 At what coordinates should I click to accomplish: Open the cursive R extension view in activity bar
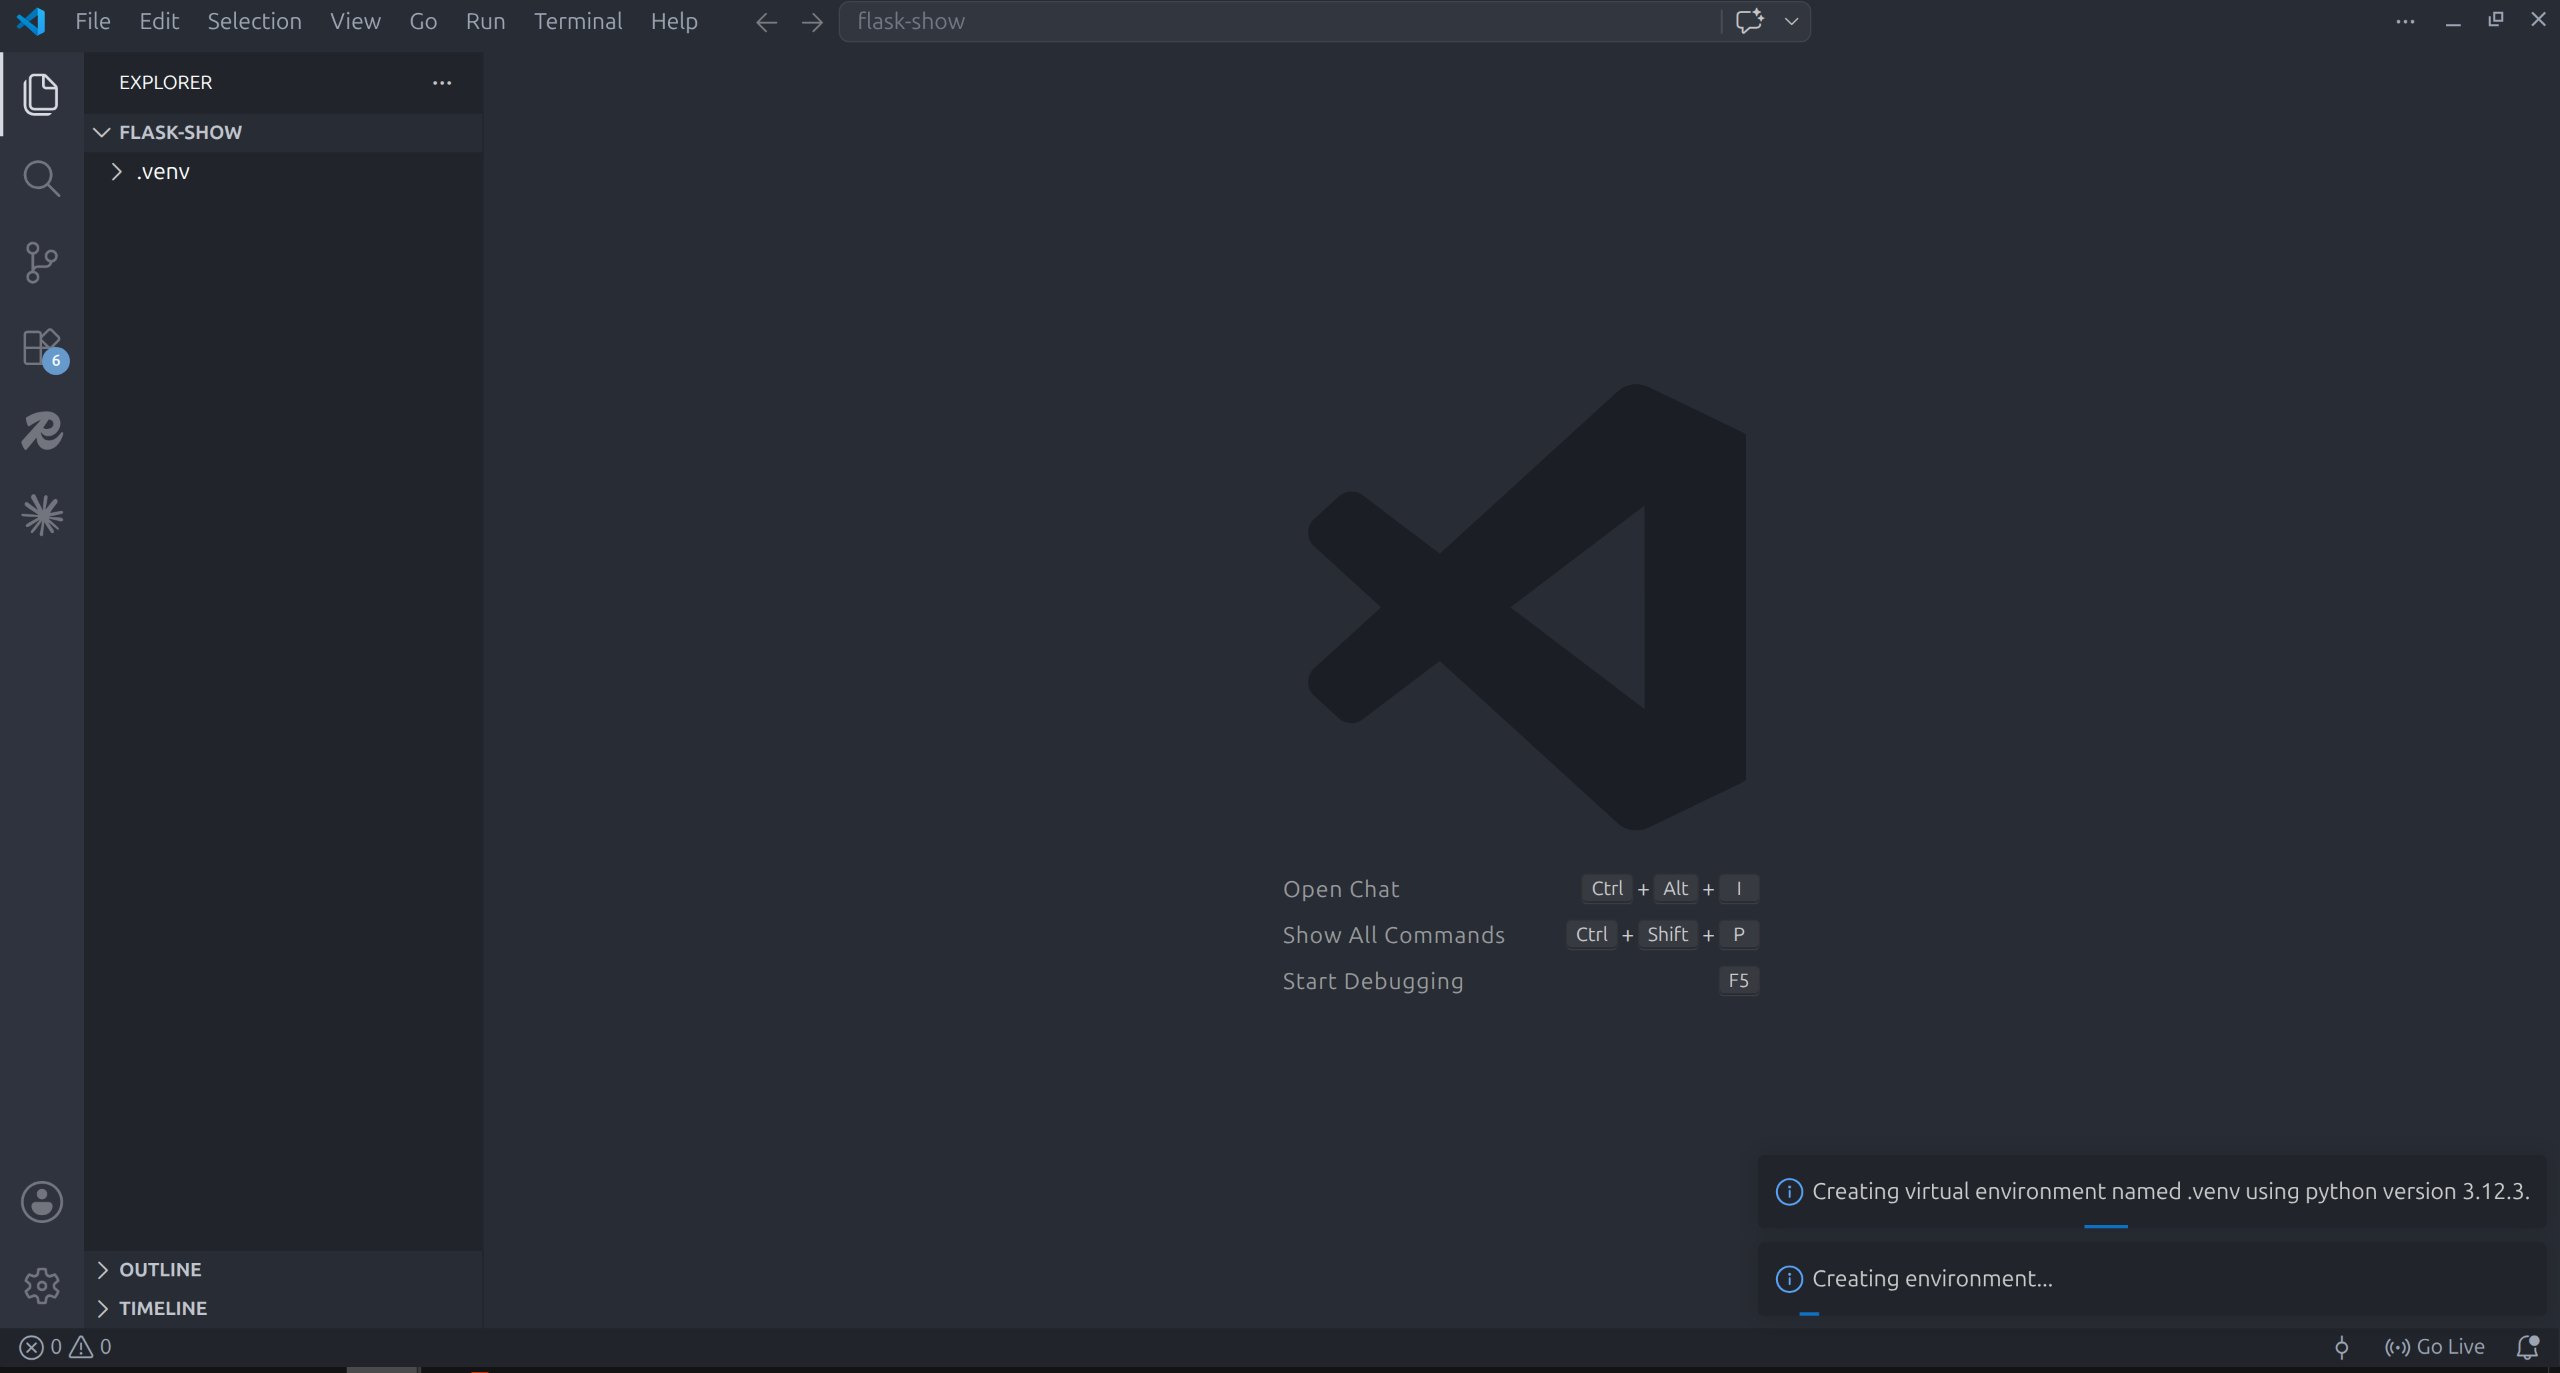coord(42,431)
